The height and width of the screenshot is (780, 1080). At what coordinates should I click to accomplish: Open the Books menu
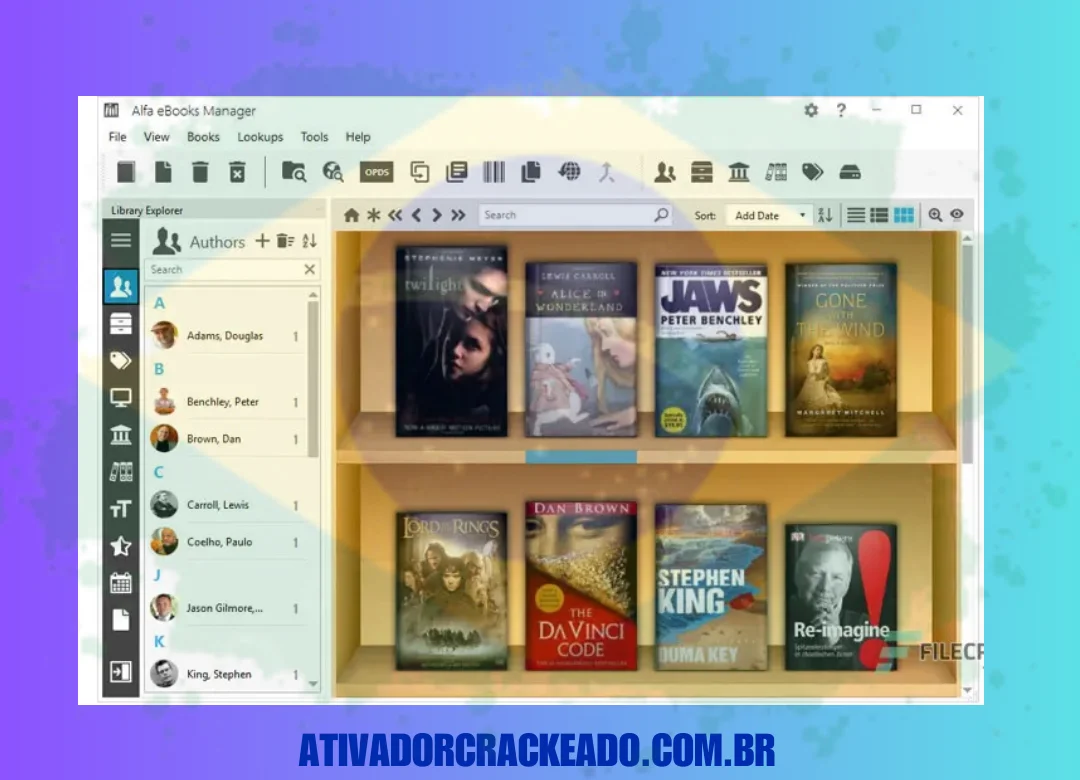coord(203,137)
